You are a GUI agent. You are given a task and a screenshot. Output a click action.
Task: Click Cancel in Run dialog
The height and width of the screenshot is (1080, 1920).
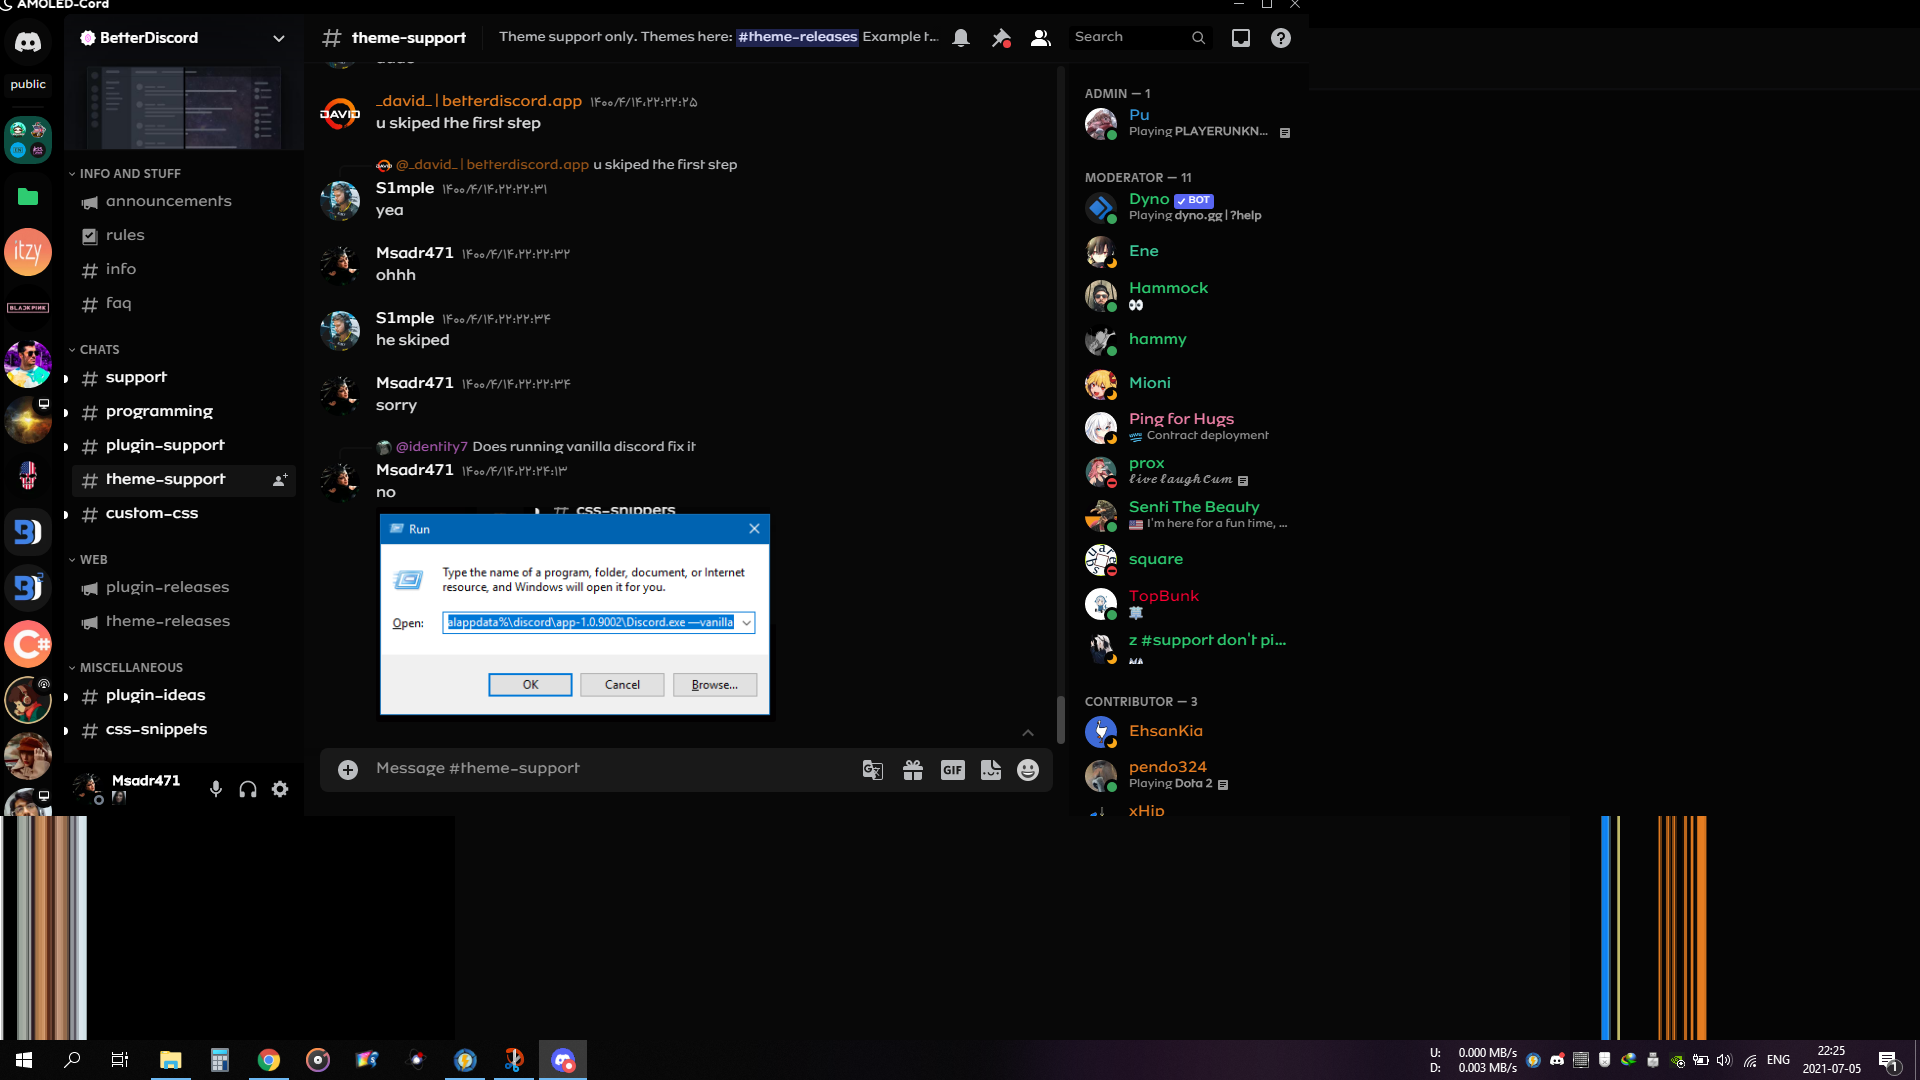(x=622, y=685)
